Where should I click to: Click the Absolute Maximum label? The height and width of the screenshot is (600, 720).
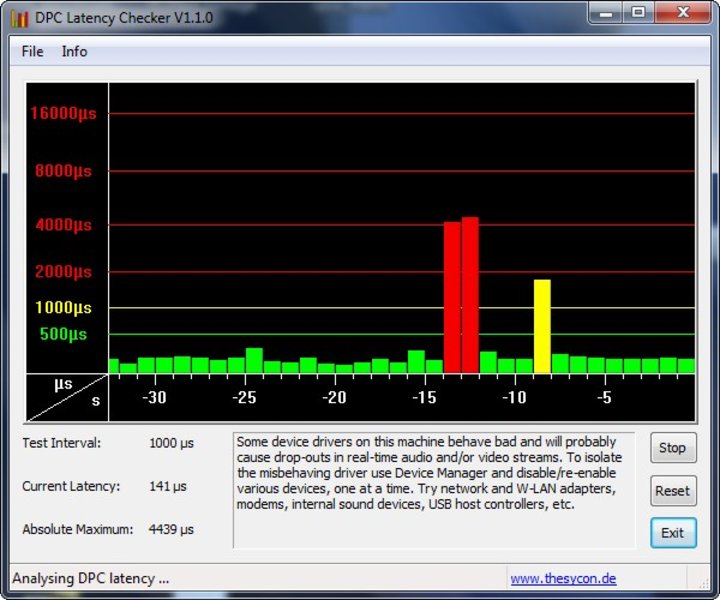click(78, 529)
